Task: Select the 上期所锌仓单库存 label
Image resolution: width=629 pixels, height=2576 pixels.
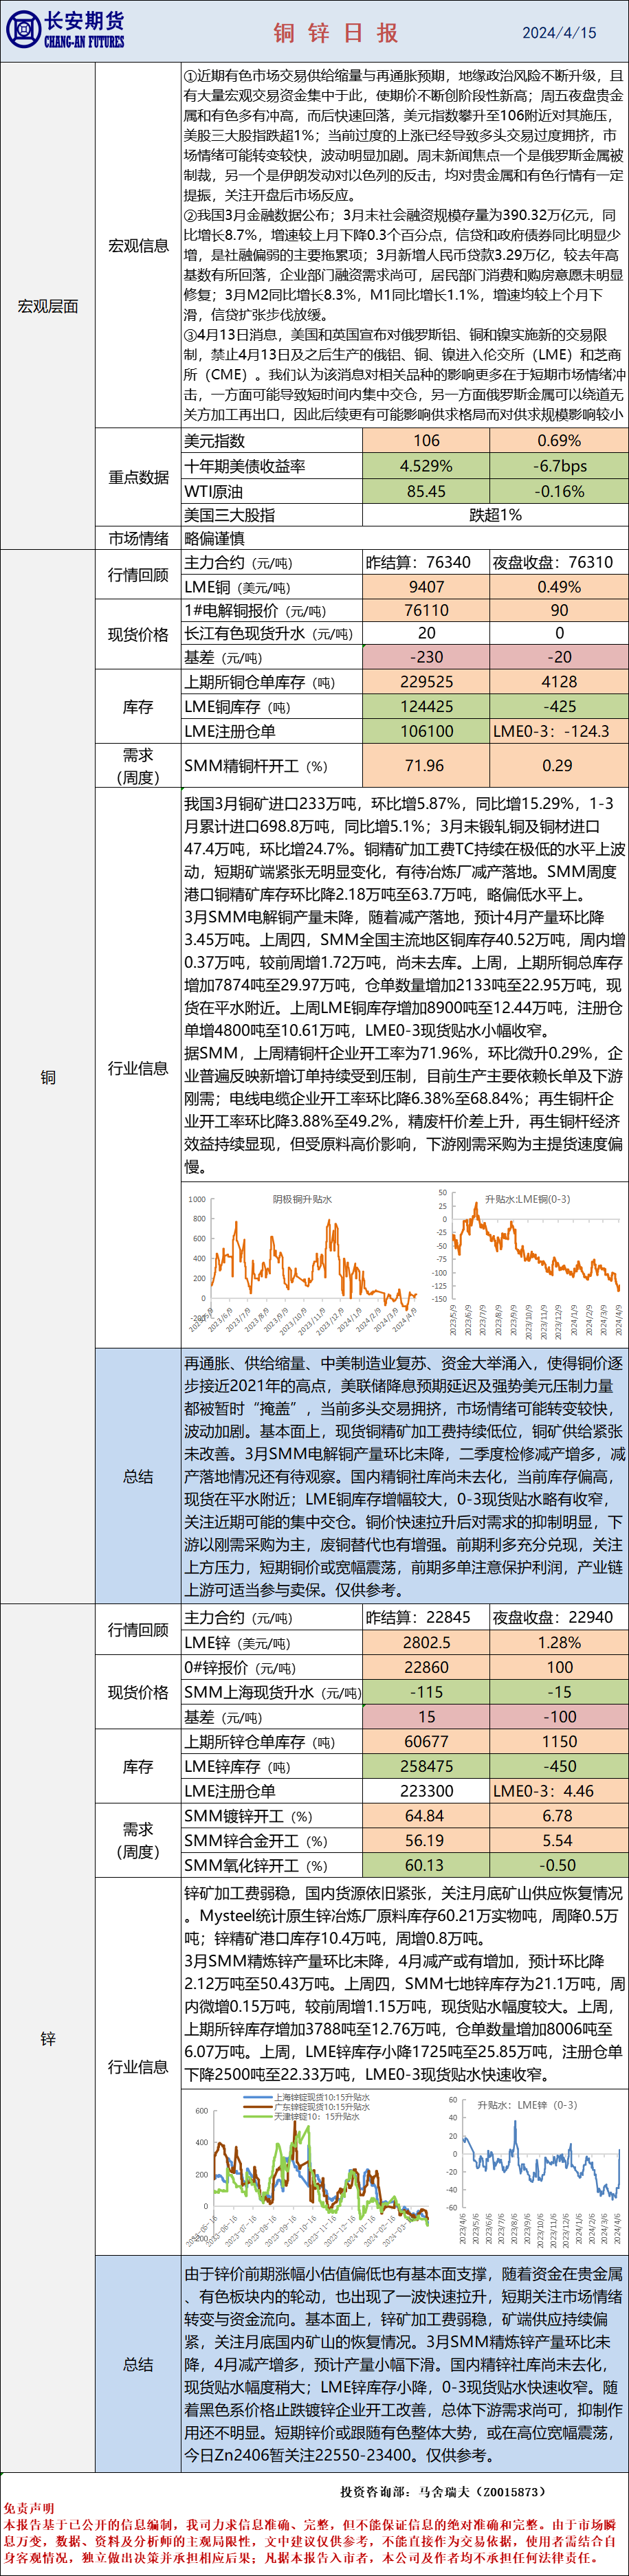Action: click(259, 1742)
